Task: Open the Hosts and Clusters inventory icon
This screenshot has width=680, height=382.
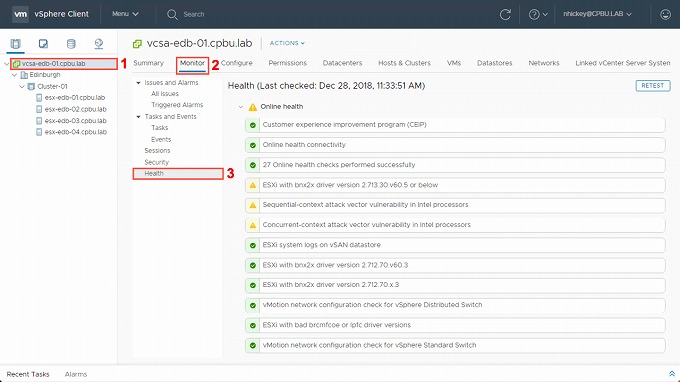Action: tap(16, 44)
